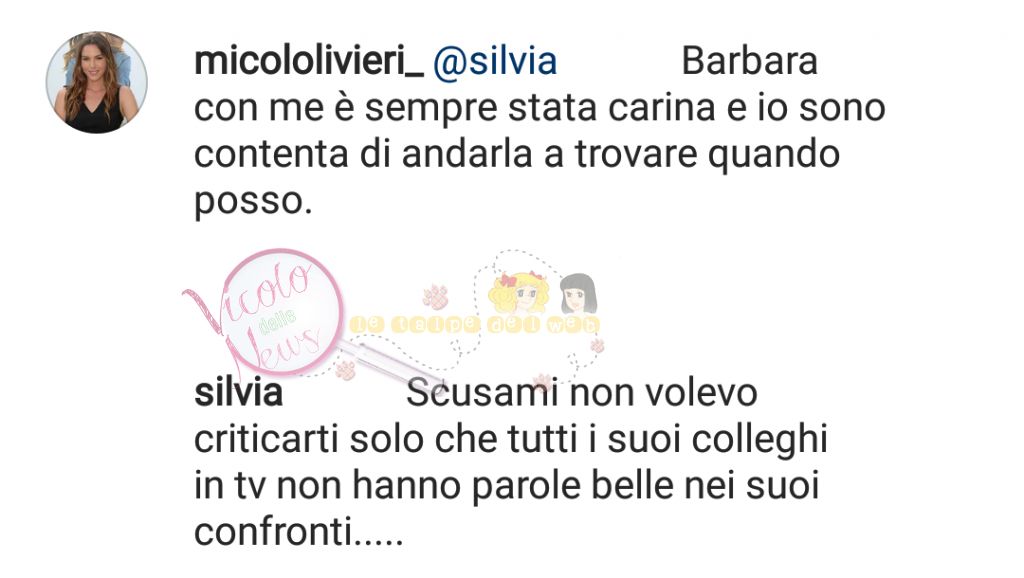Viewport: 1024px width, 578px height.
Task: Click the blonde cartoon girl face icon
Action: click(520, 292)
